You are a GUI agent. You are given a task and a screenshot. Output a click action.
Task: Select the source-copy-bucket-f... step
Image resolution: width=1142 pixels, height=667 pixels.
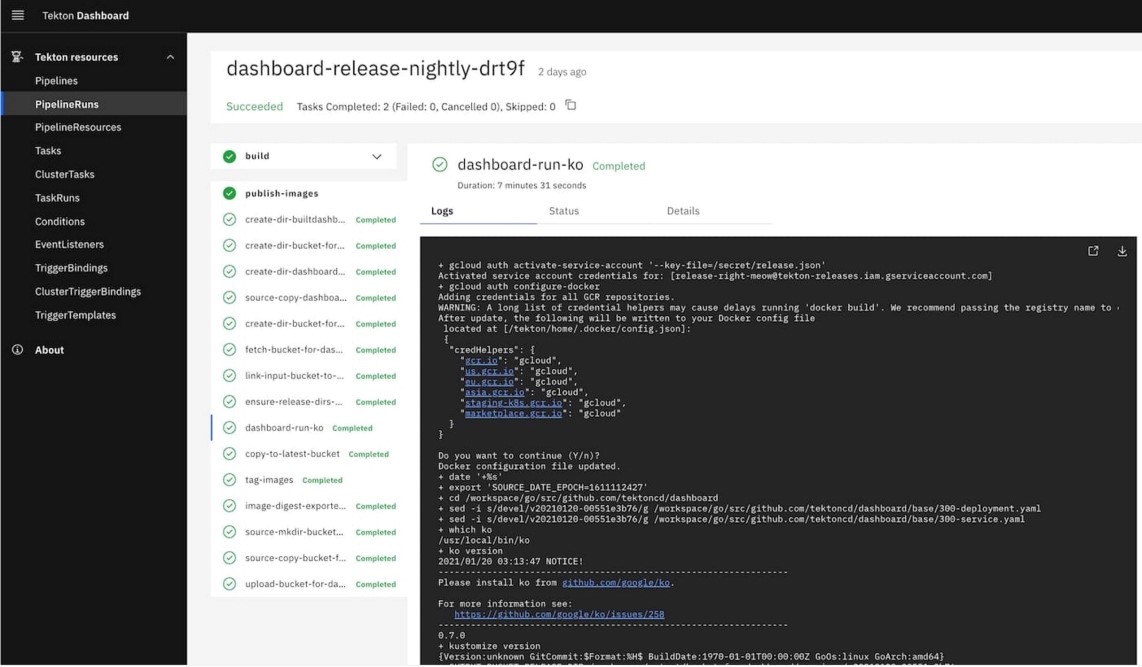click(x=309, y=559)
